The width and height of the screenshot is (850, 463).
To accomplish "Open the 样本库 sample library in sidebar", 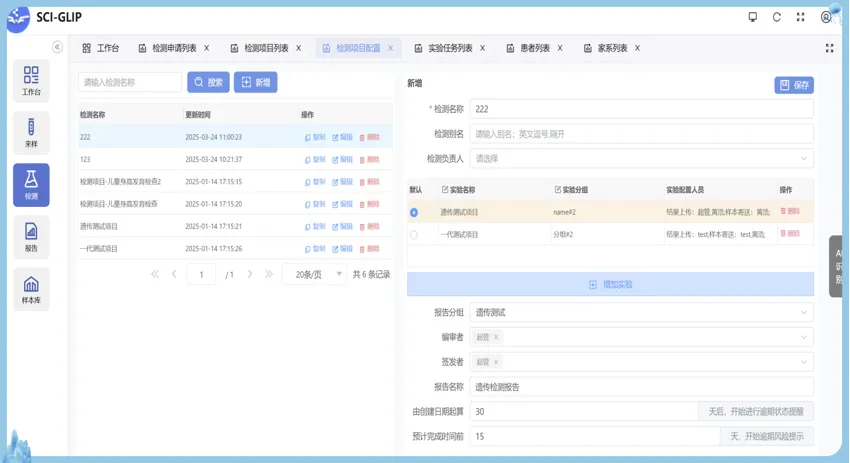I will [x=31, y=289].
